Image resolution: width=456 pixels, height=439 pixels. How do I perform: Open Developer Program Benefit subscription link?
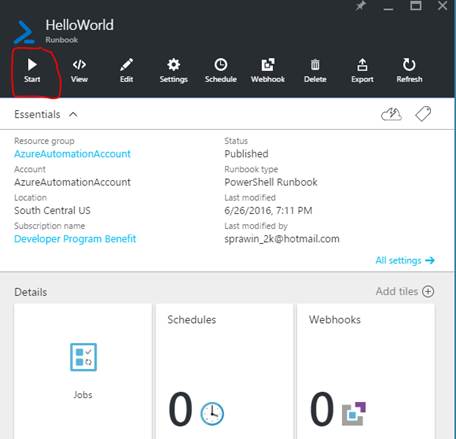point(75,239)
